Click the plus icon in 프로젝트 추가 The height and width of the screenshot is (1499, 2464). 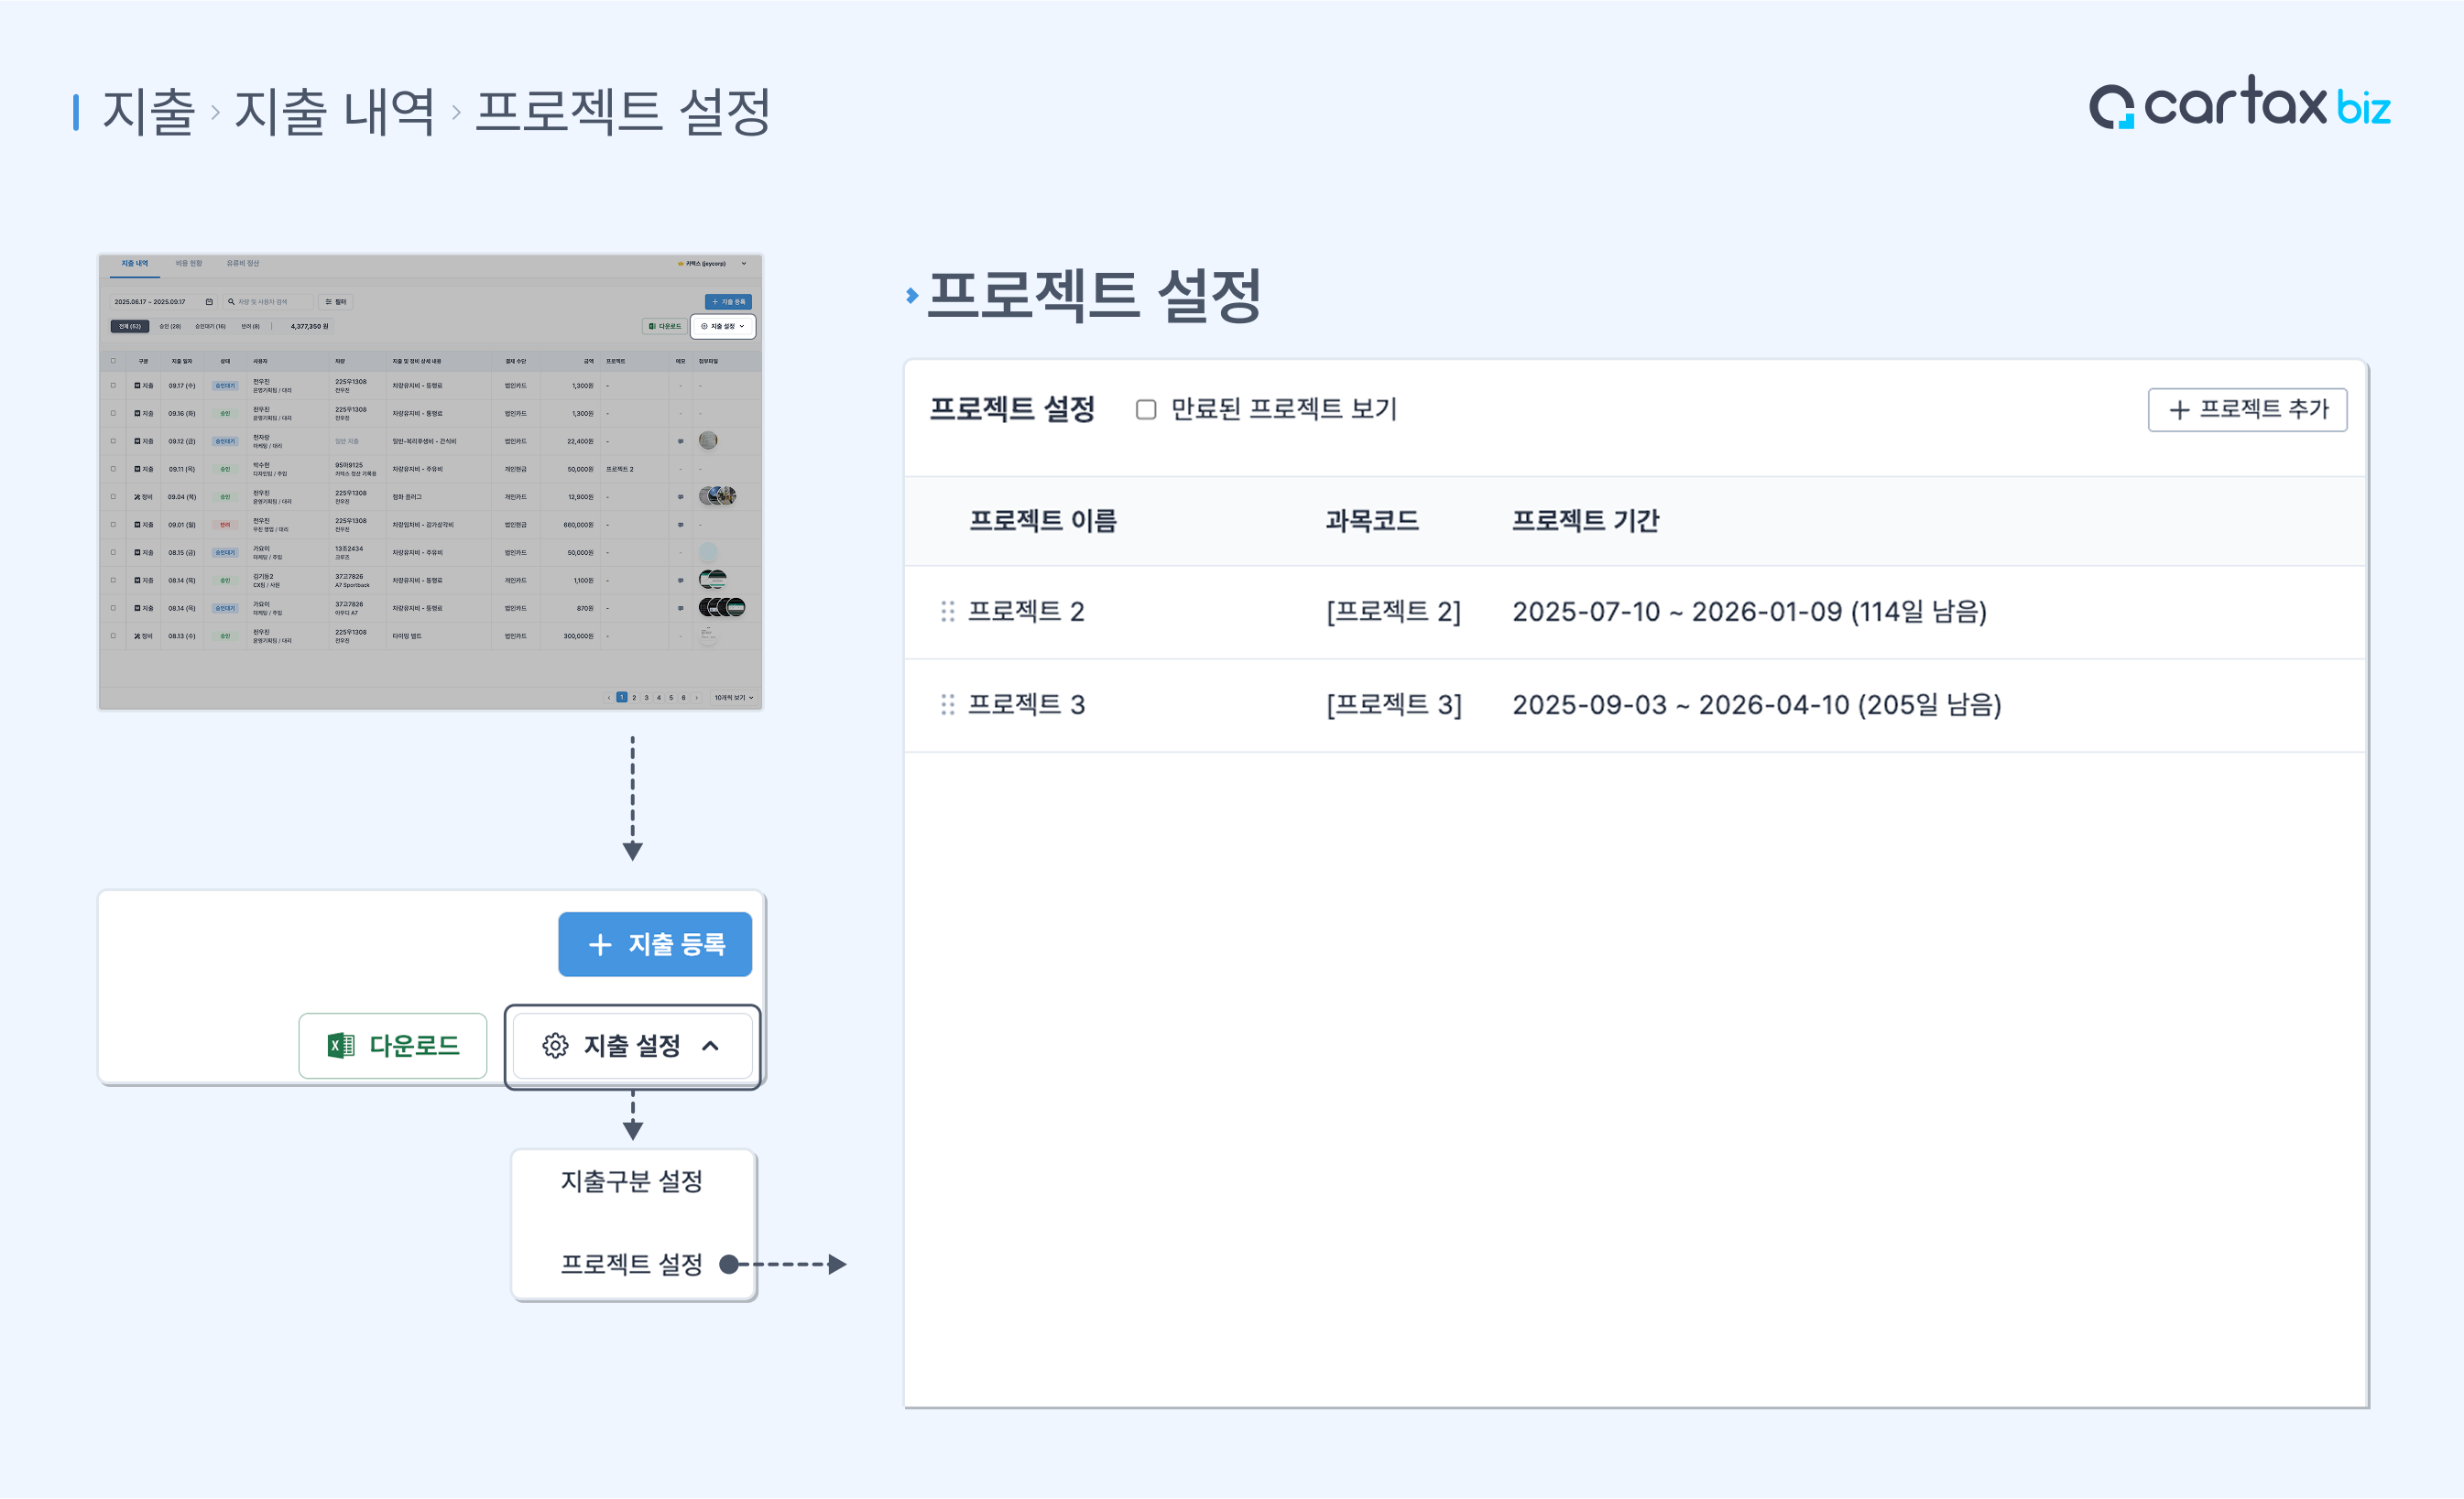click(x=2179, y=410)
